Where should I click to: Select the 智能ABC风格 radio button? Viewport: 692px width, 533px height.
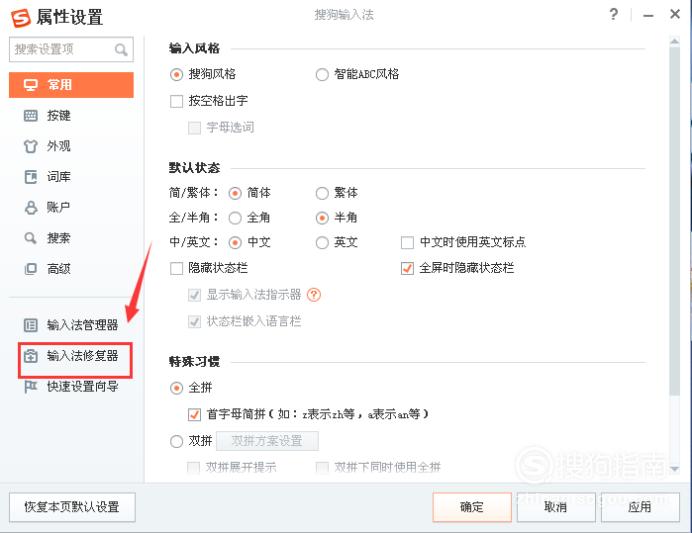[x=322, y=74]
